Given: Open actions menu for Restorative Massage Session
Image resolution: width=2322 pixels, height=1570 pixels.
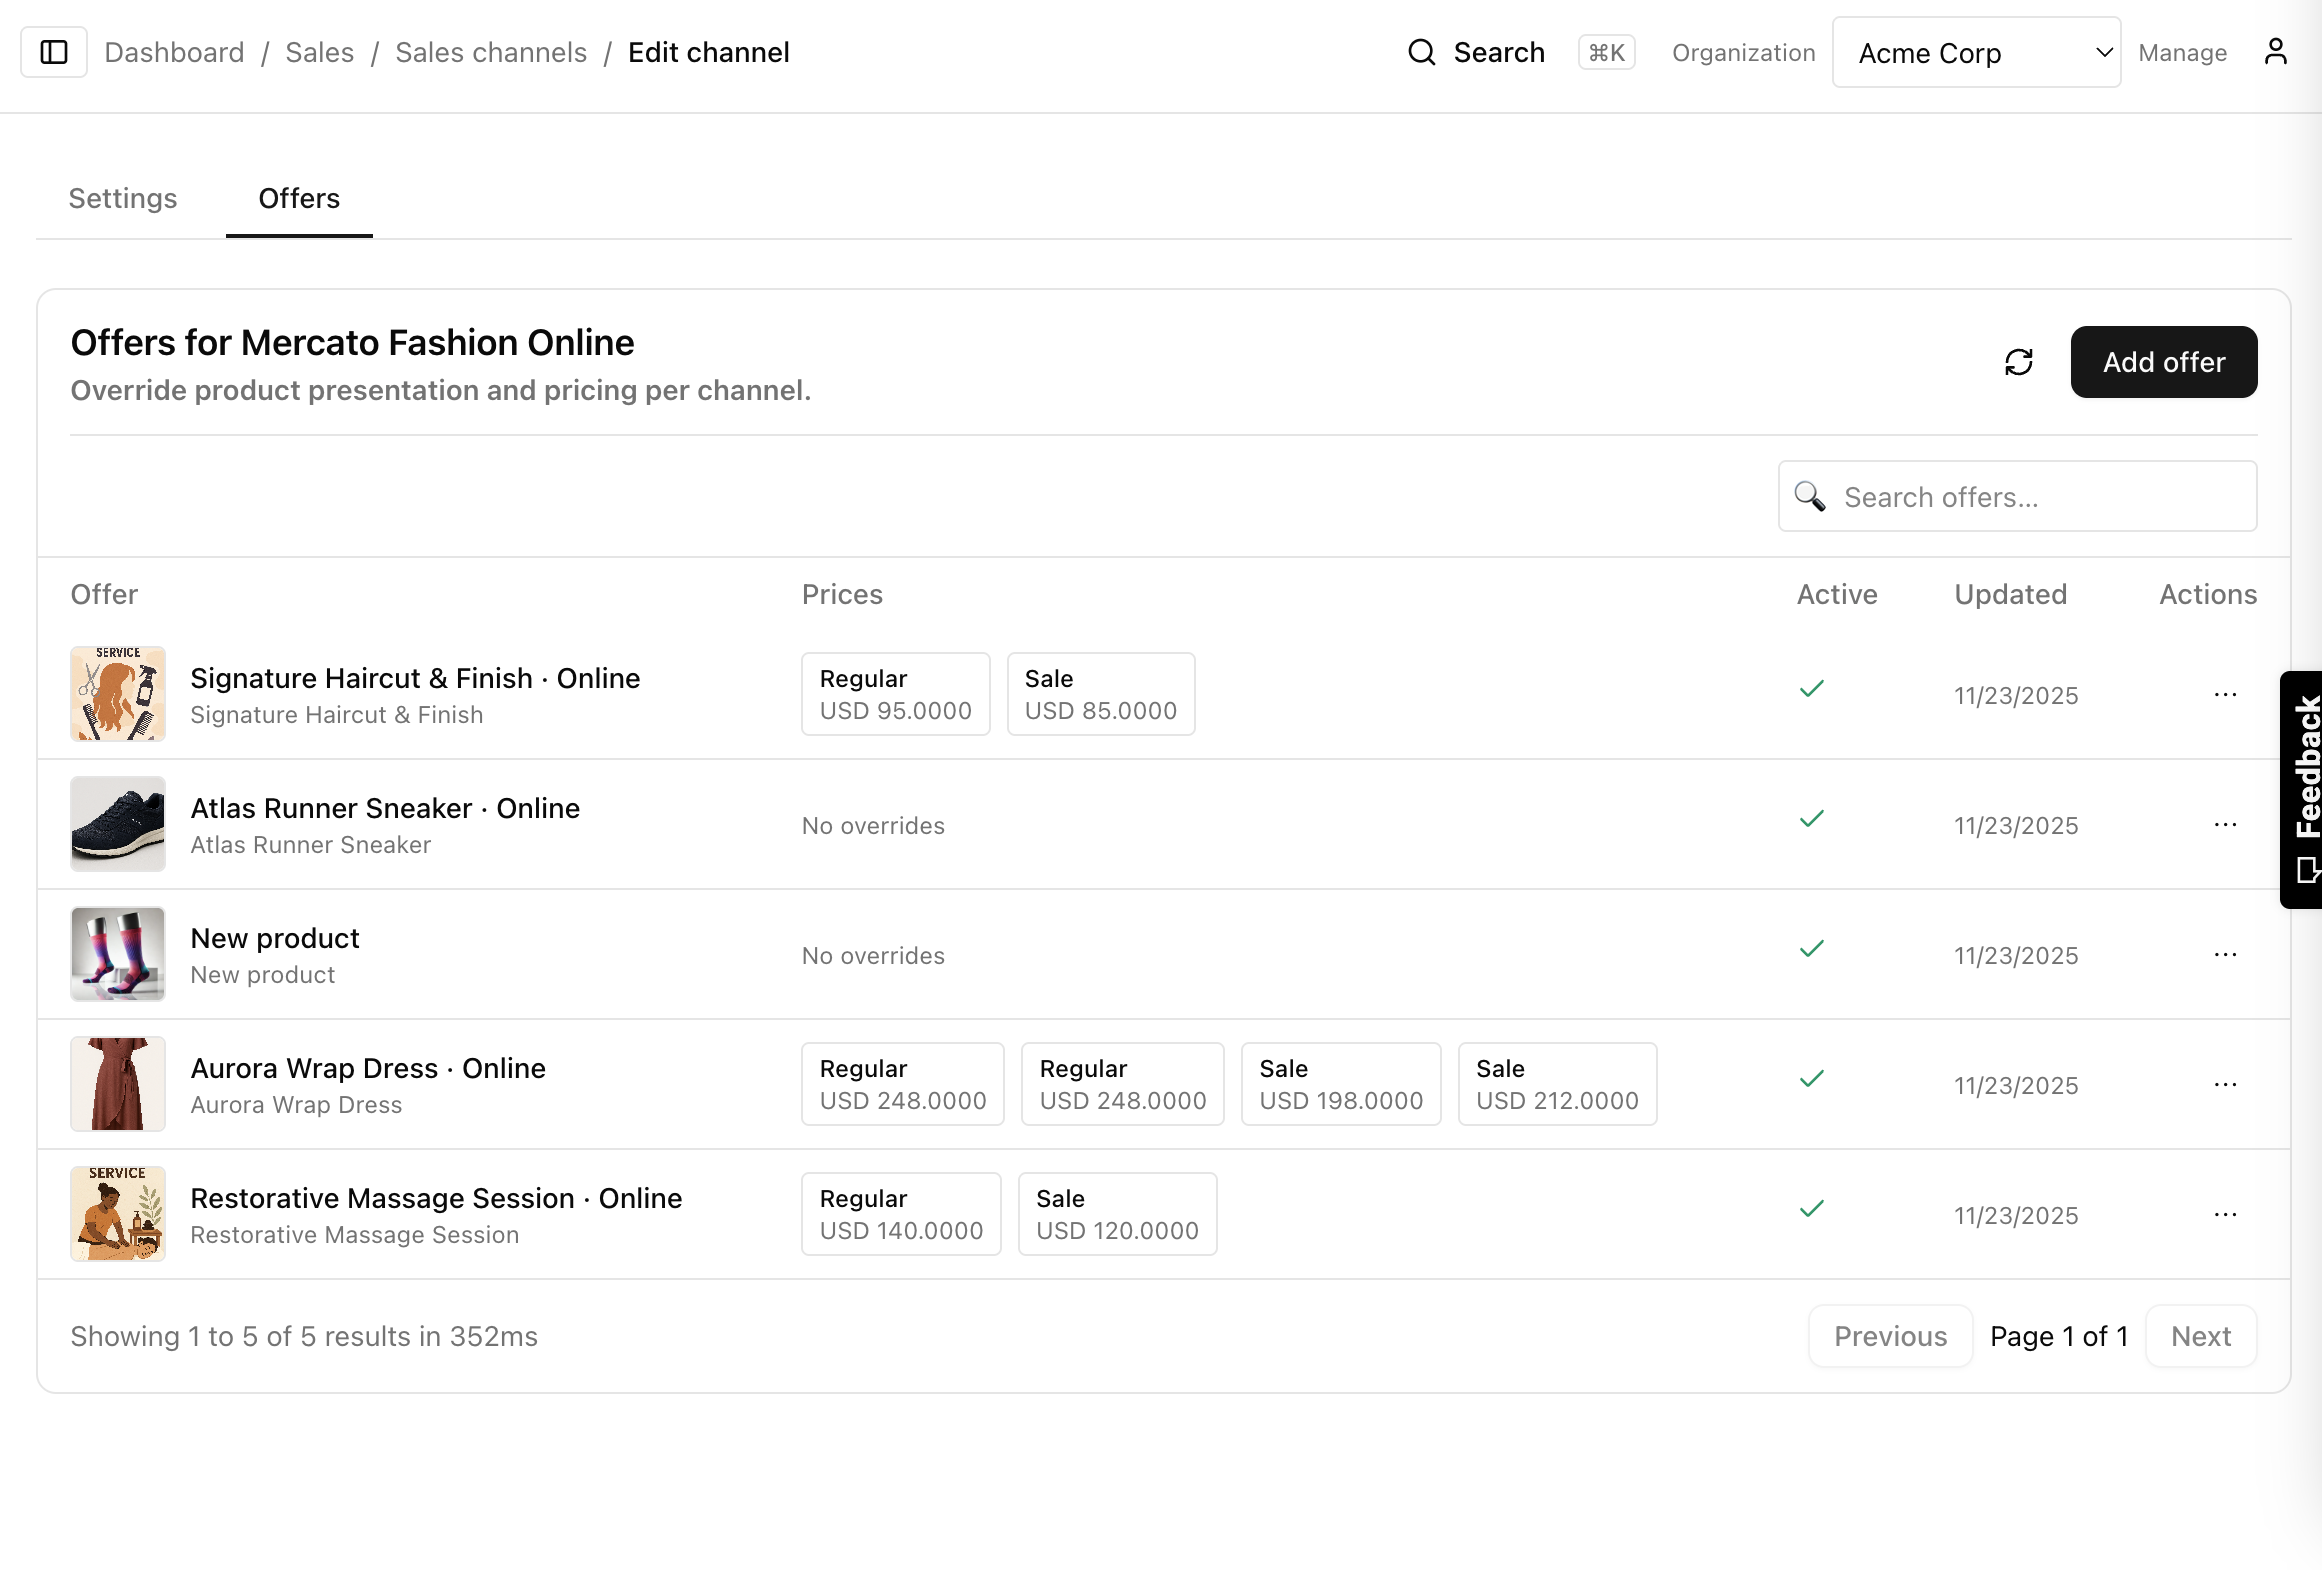Looking at the screenshot, I should pos(2224,1215).
